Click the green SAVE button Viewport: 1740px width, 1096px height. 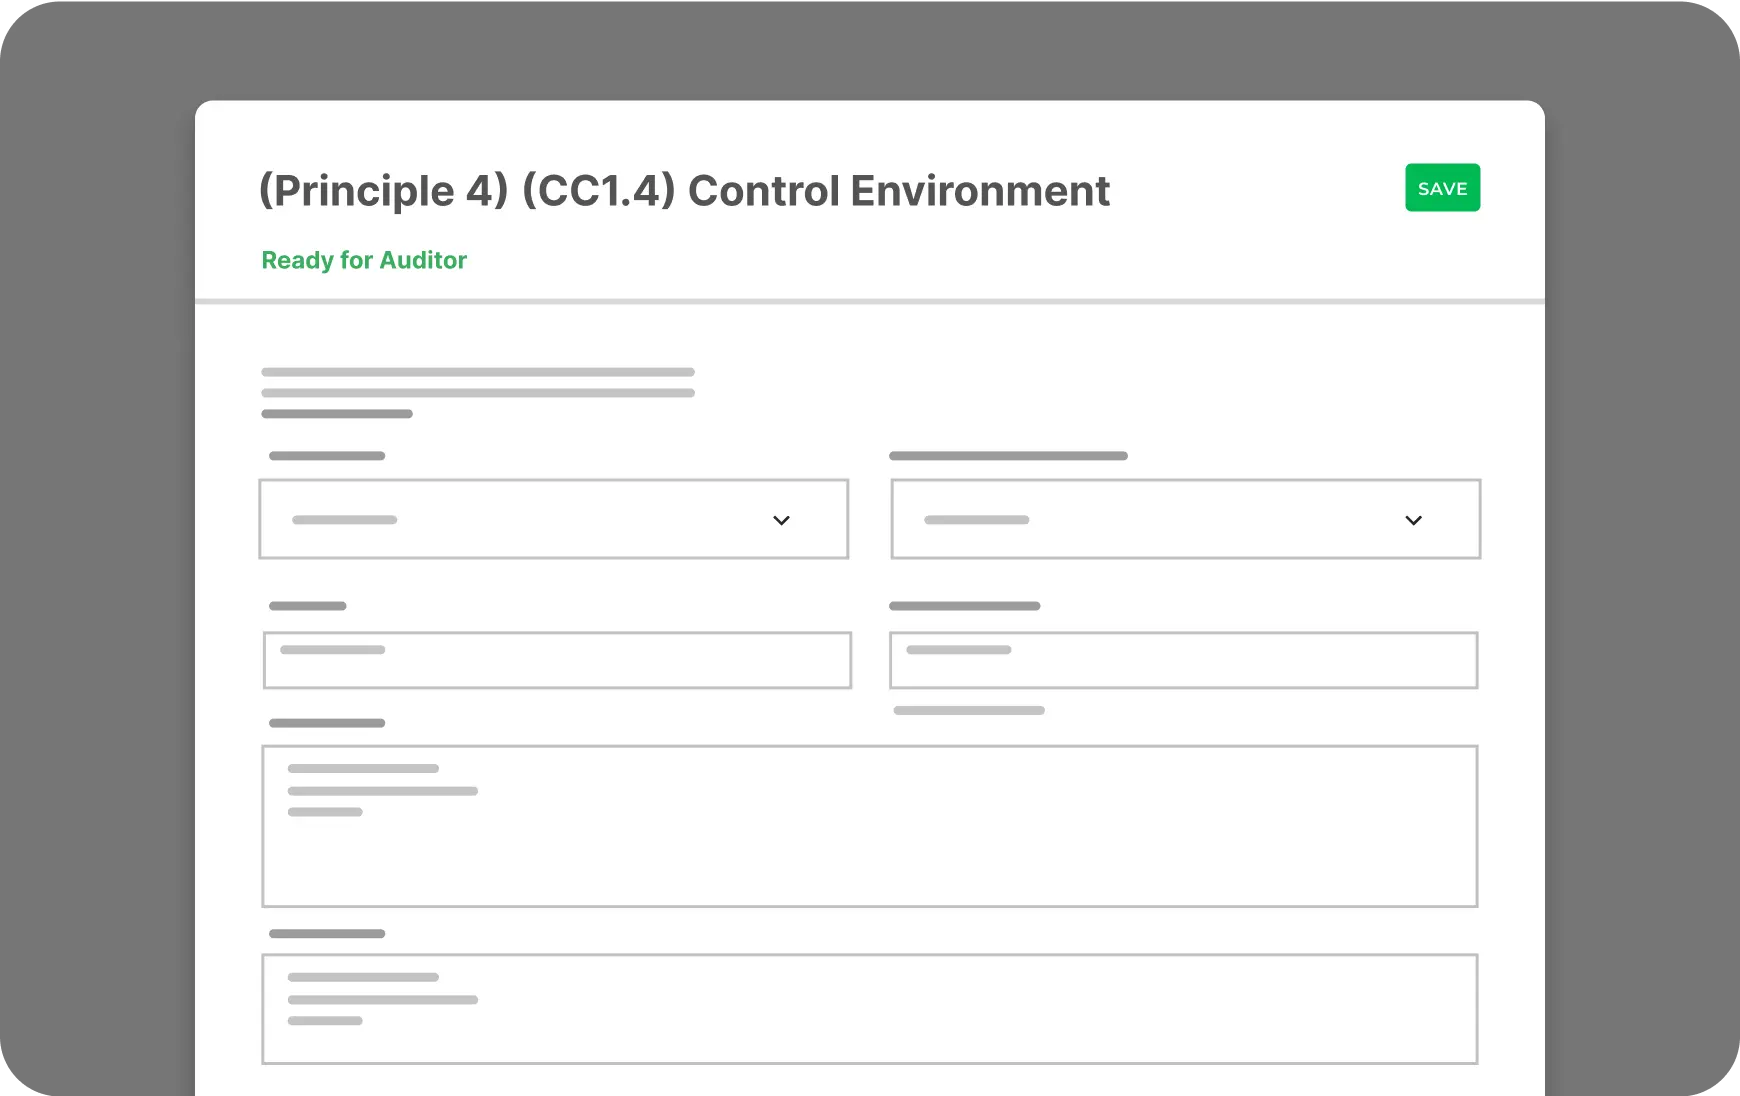pos(1442,188)
